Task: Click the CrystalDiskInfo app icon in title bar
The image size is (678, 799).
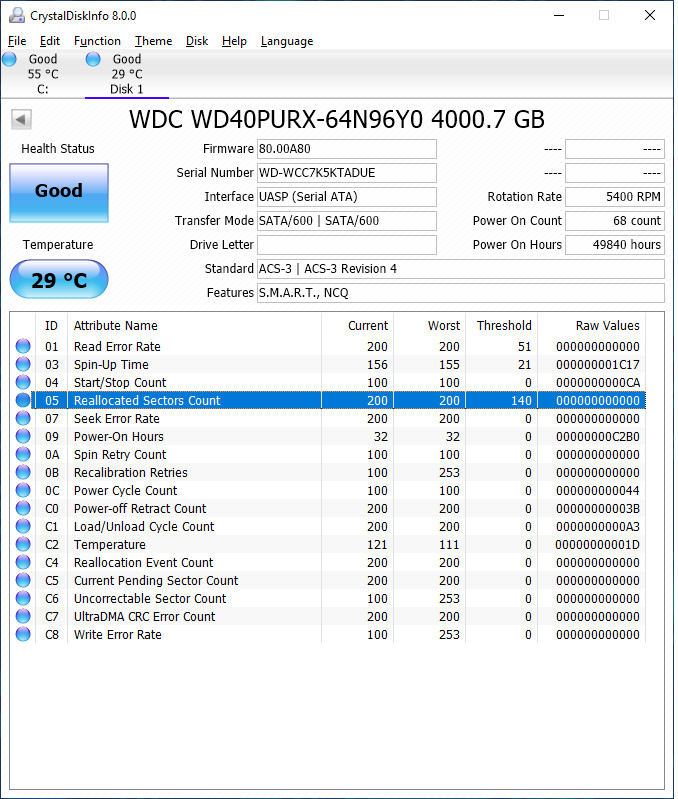Action: click(x=17, y=15)
